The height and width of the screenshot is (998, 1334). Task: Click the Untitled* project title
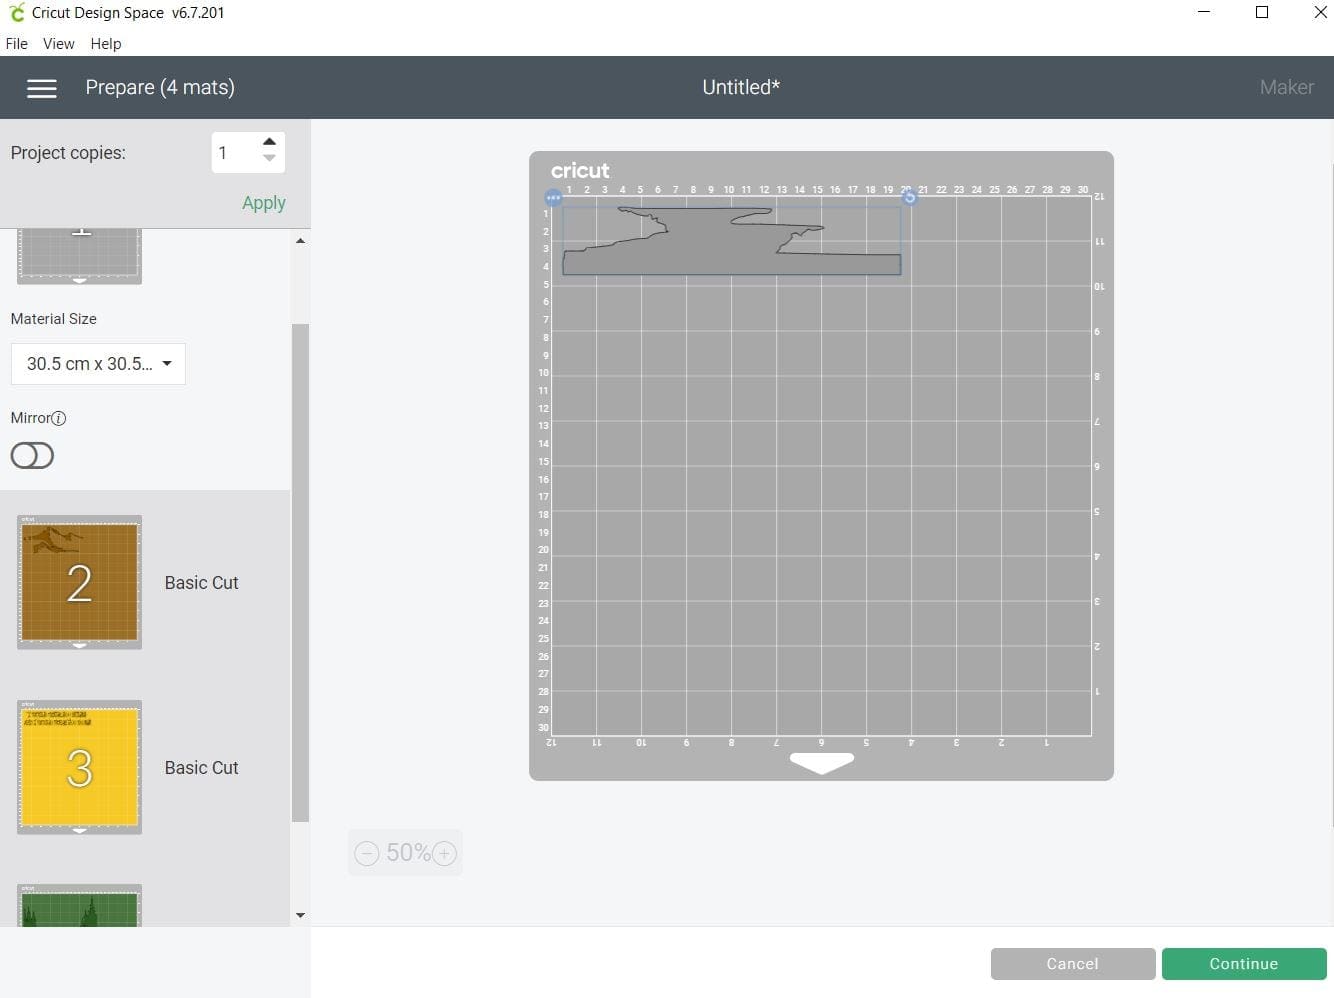[741, 87]
